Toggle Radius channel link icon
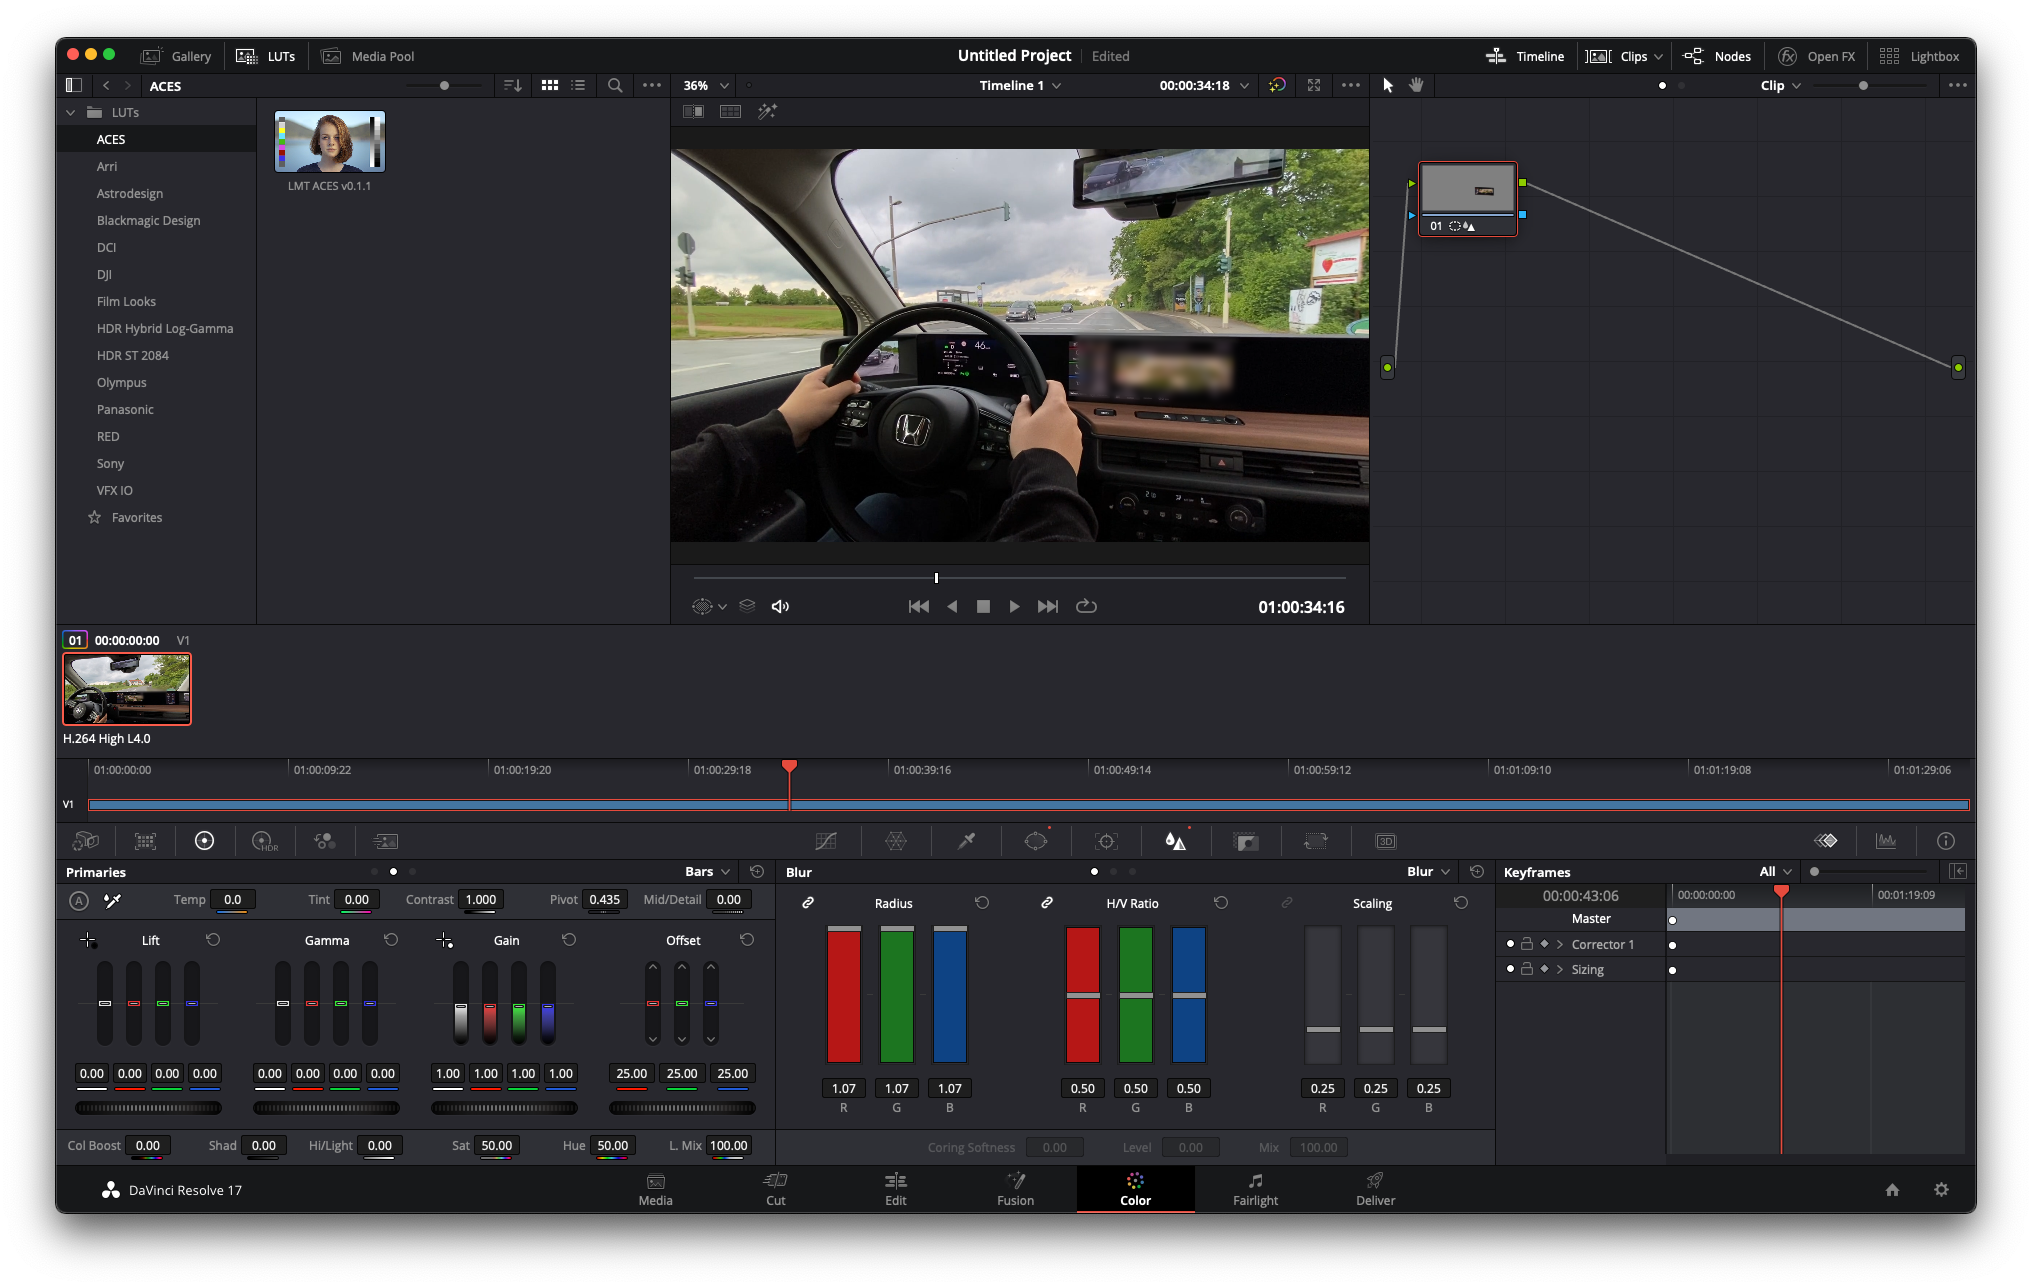Viewport: 2032px width, 1287px height. pos(808,902)
